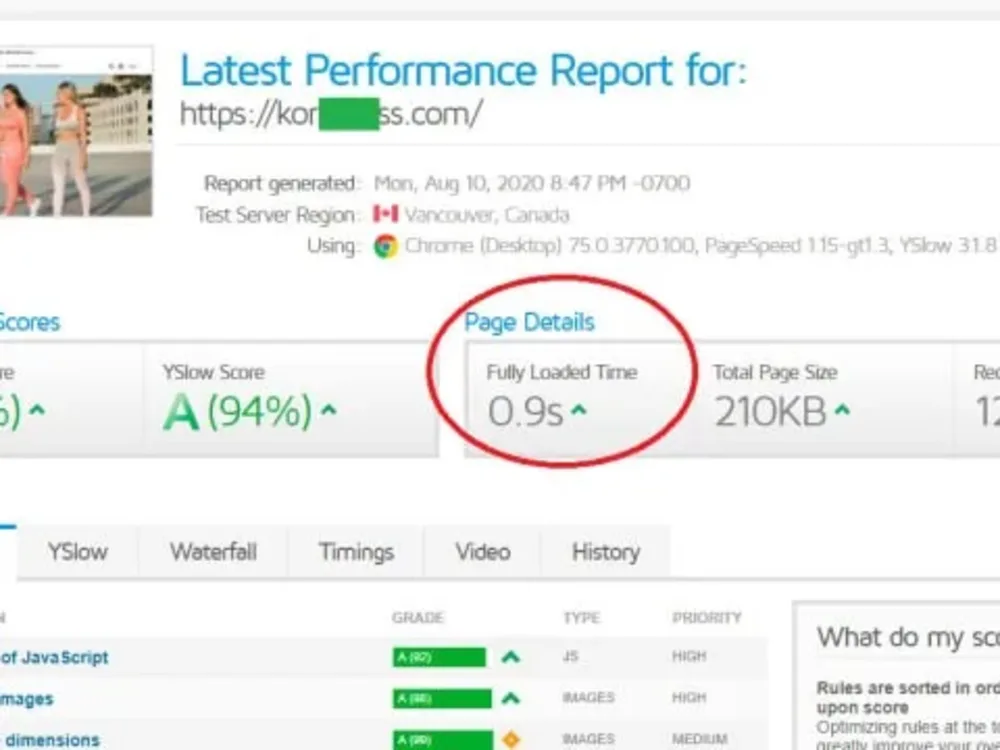
Task: Click the JS type in JavaScript row
Action: tap(570, 656)
